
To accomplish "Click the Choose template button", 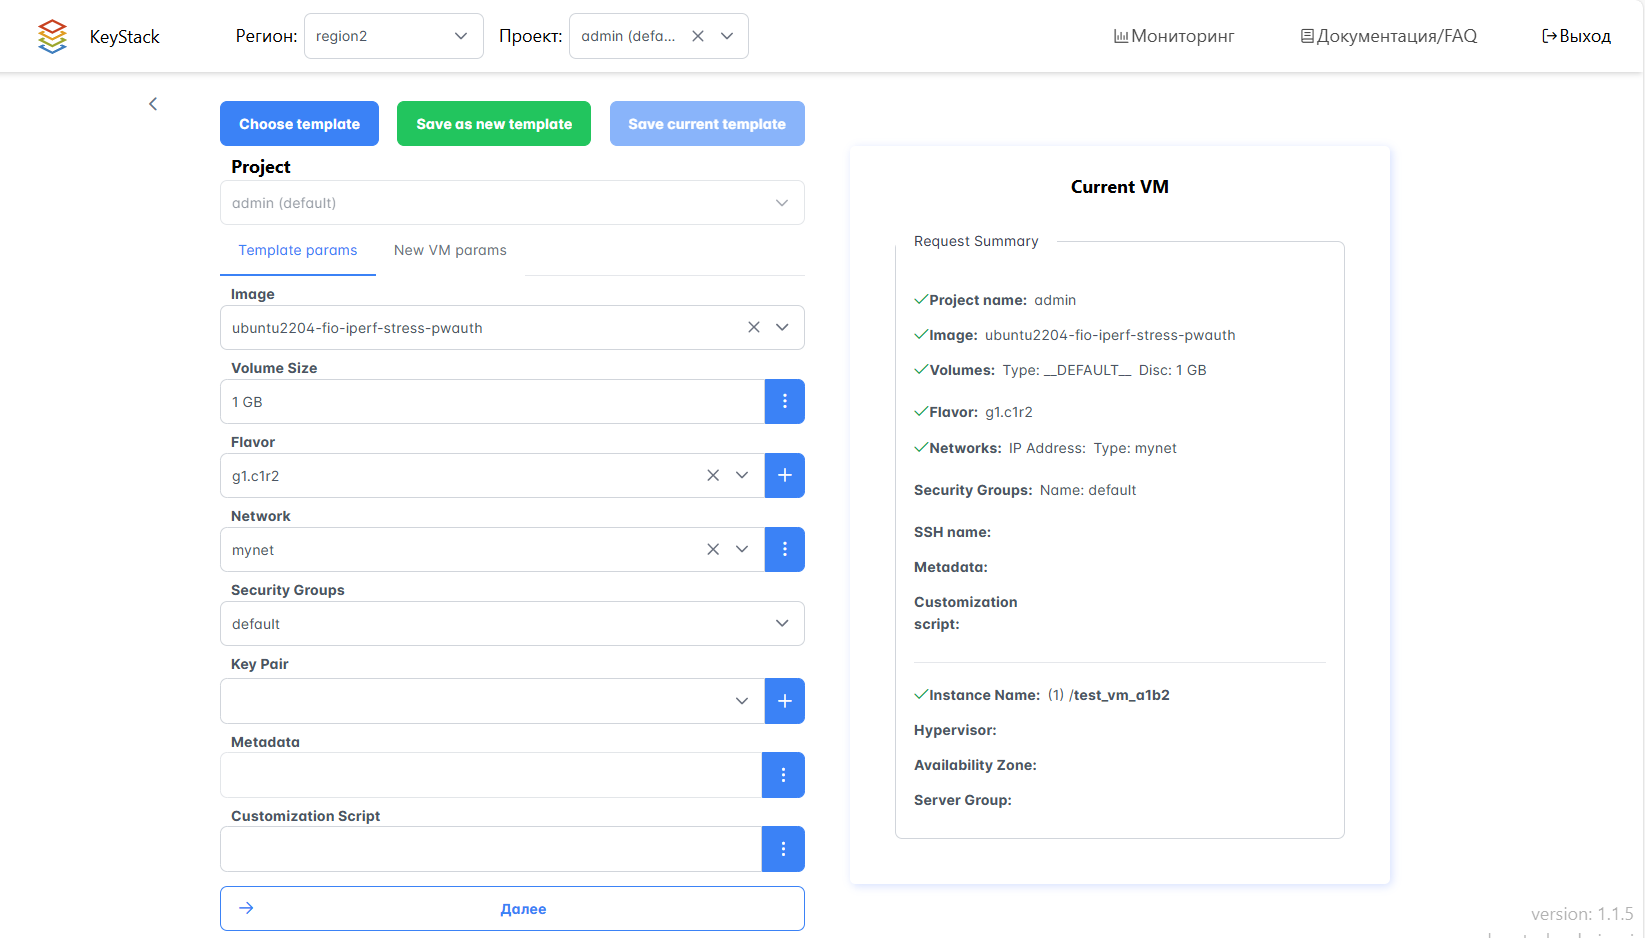I will [x=299, y=124].
